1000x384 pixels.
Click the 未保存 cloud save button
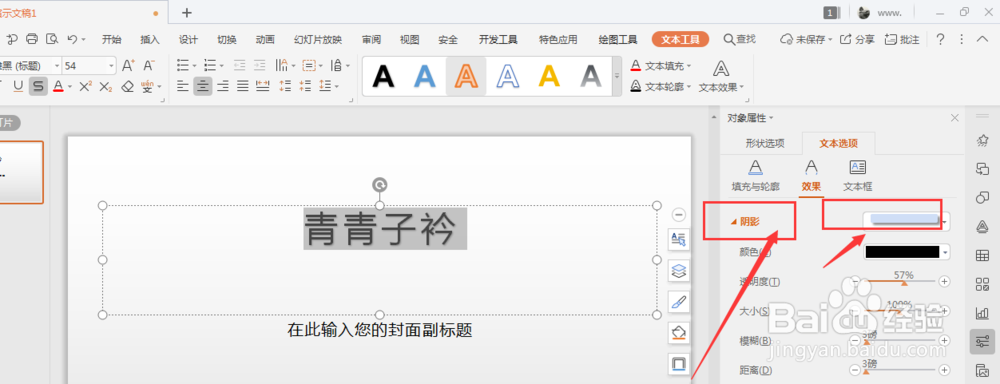tap(807, 40)
